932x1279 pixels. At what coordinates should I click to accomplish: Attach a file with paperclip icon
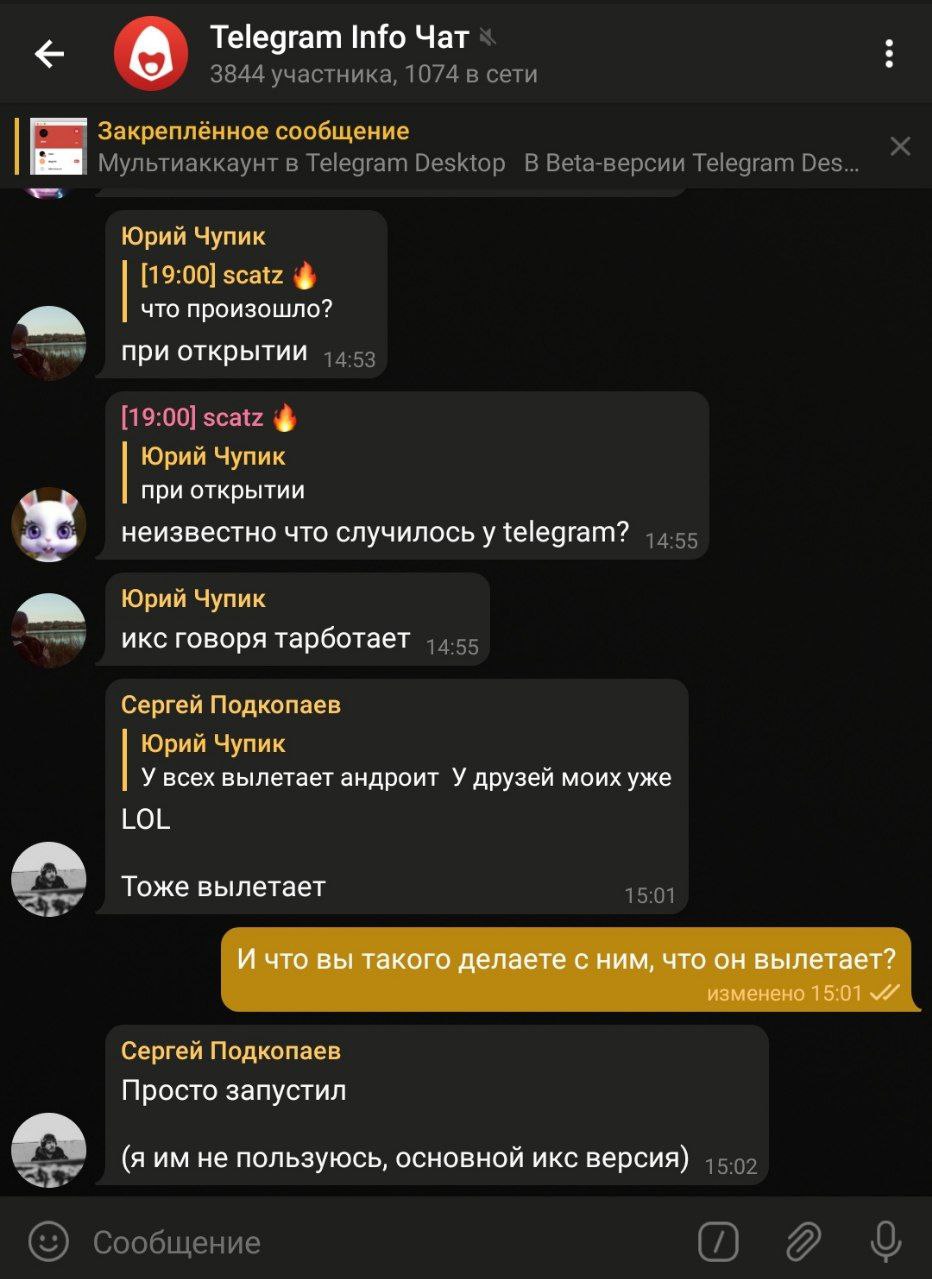(x=803, y=1242)
